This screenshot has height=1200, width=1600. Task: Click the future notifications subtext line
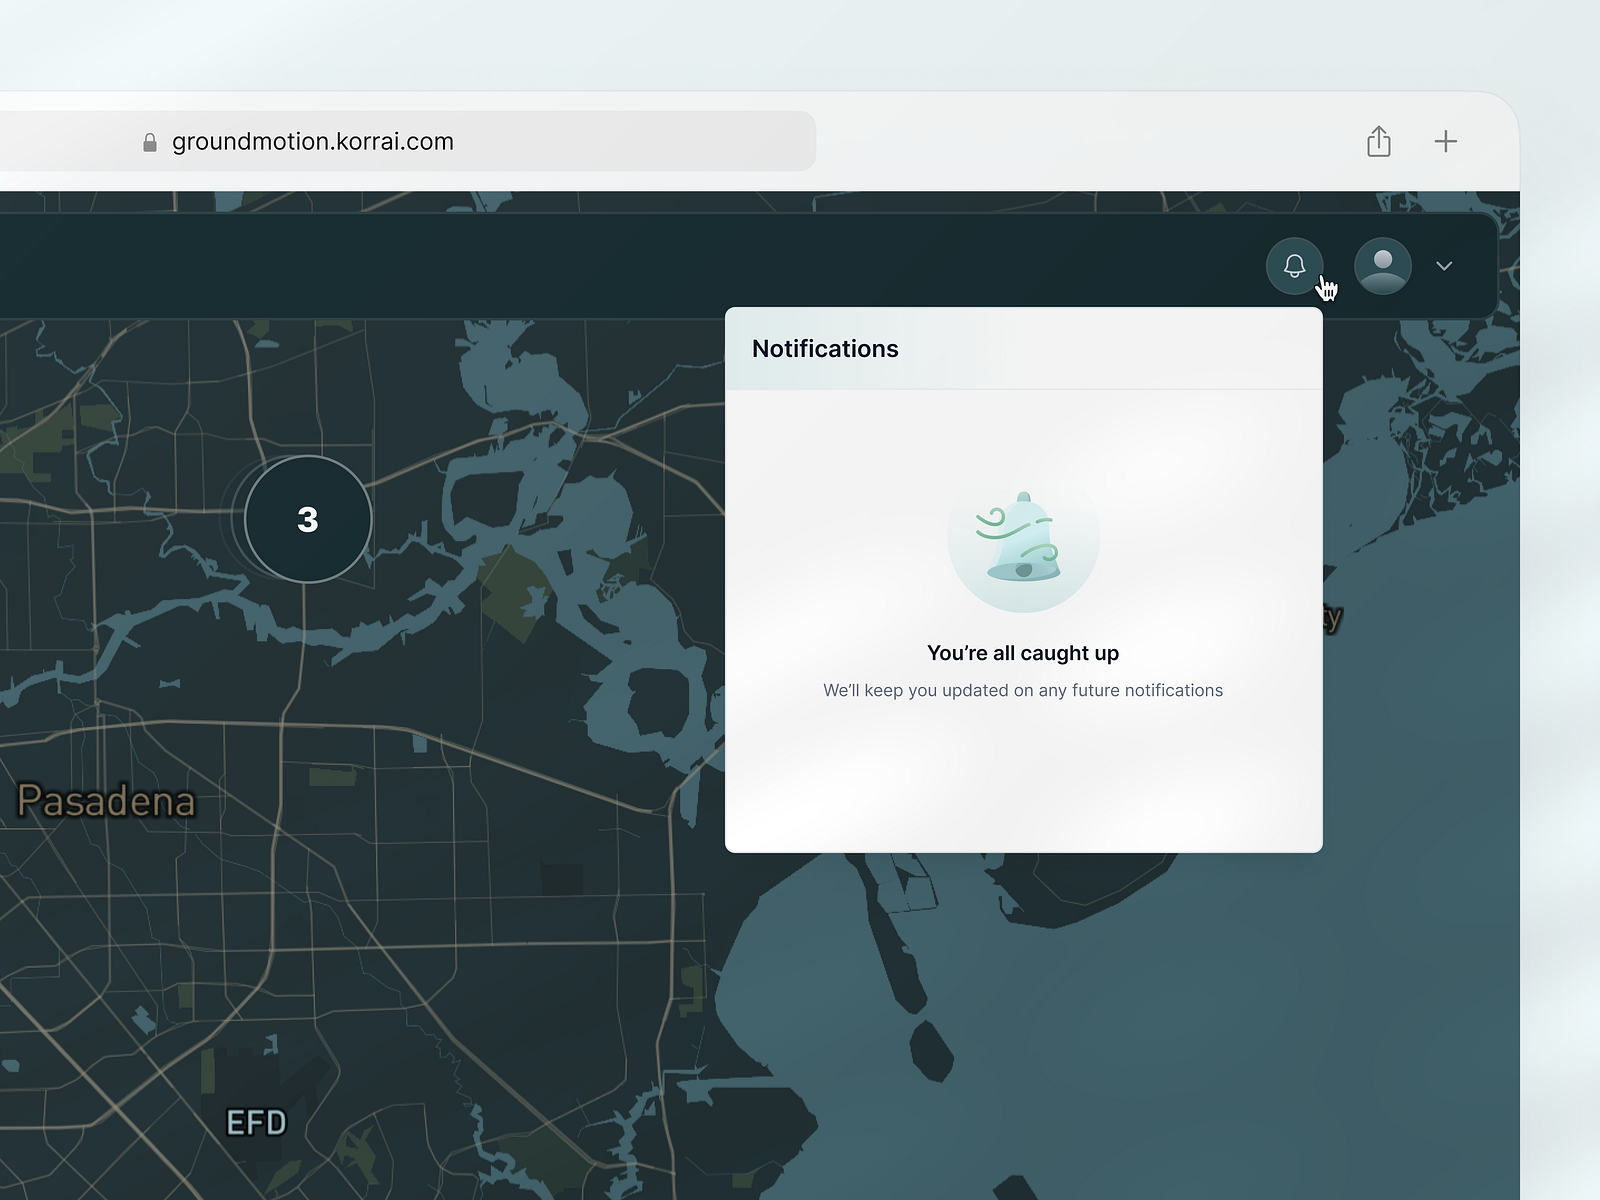1022,690
